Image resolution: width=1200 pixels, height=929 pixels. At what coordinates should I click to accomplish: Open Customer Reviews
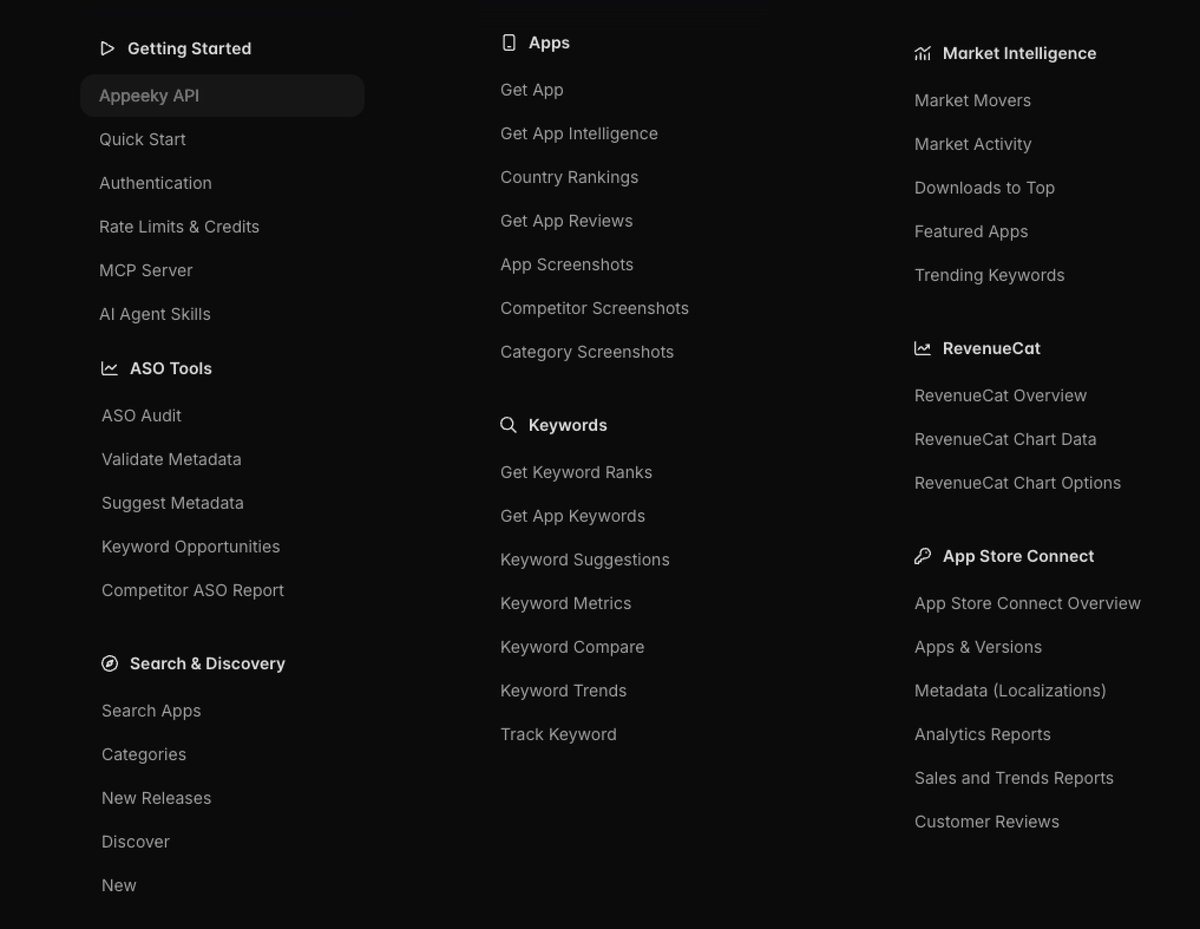click(986, 822)
